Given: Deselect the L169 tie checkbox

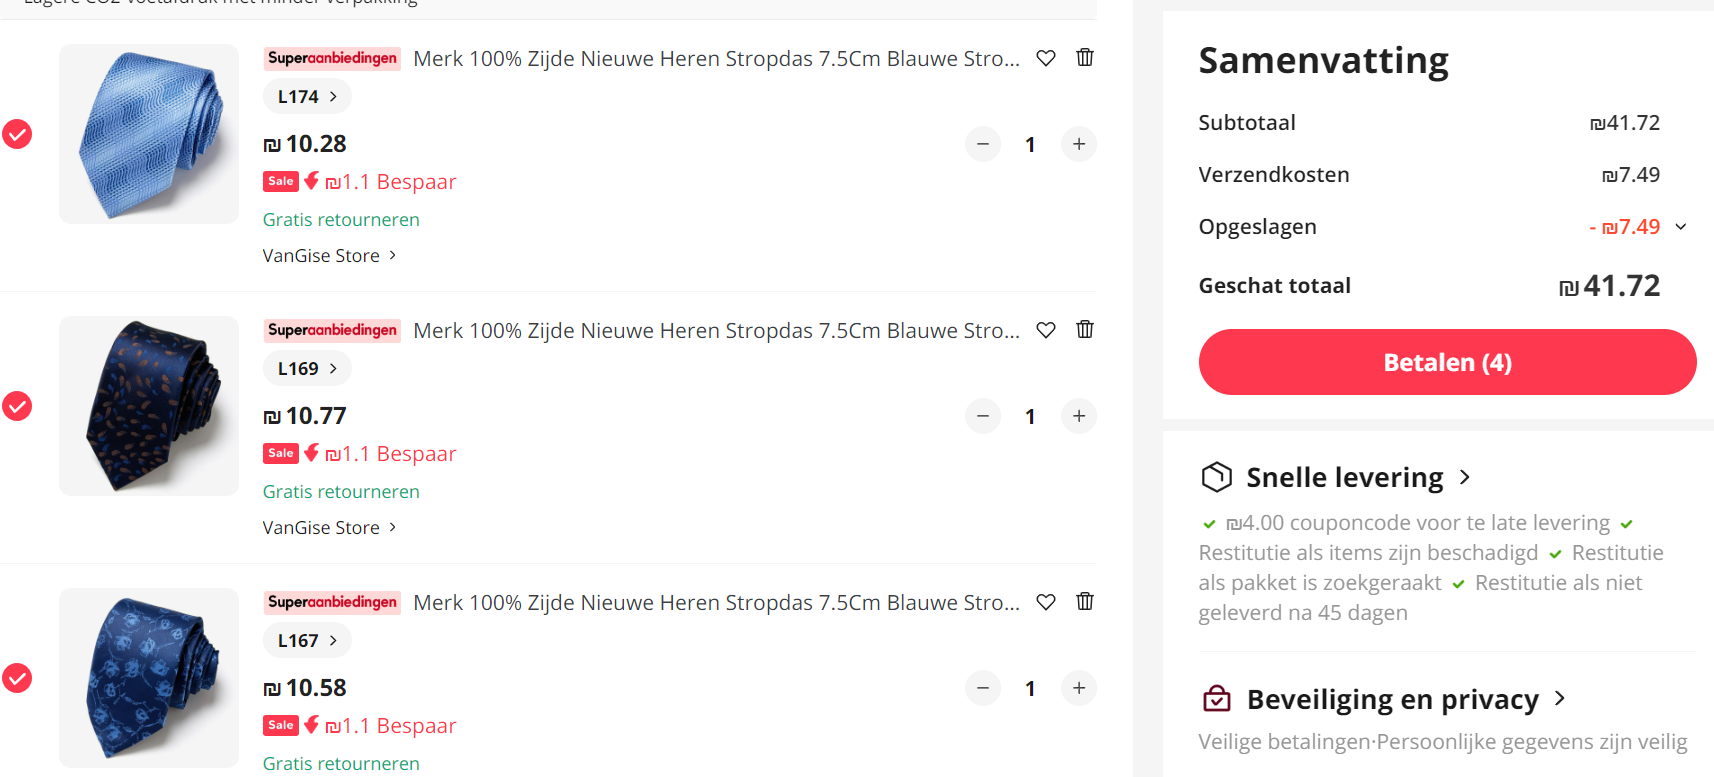Looking at the screenshot, I should pos(17,406).
